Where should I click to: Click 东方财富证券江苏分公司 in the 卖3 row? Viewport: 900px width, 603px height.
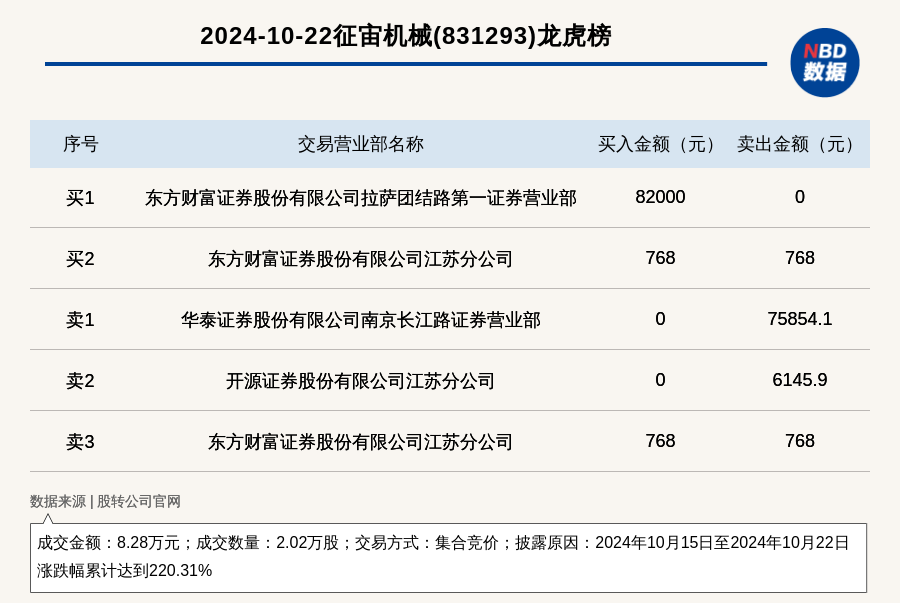tap(360, 441)
